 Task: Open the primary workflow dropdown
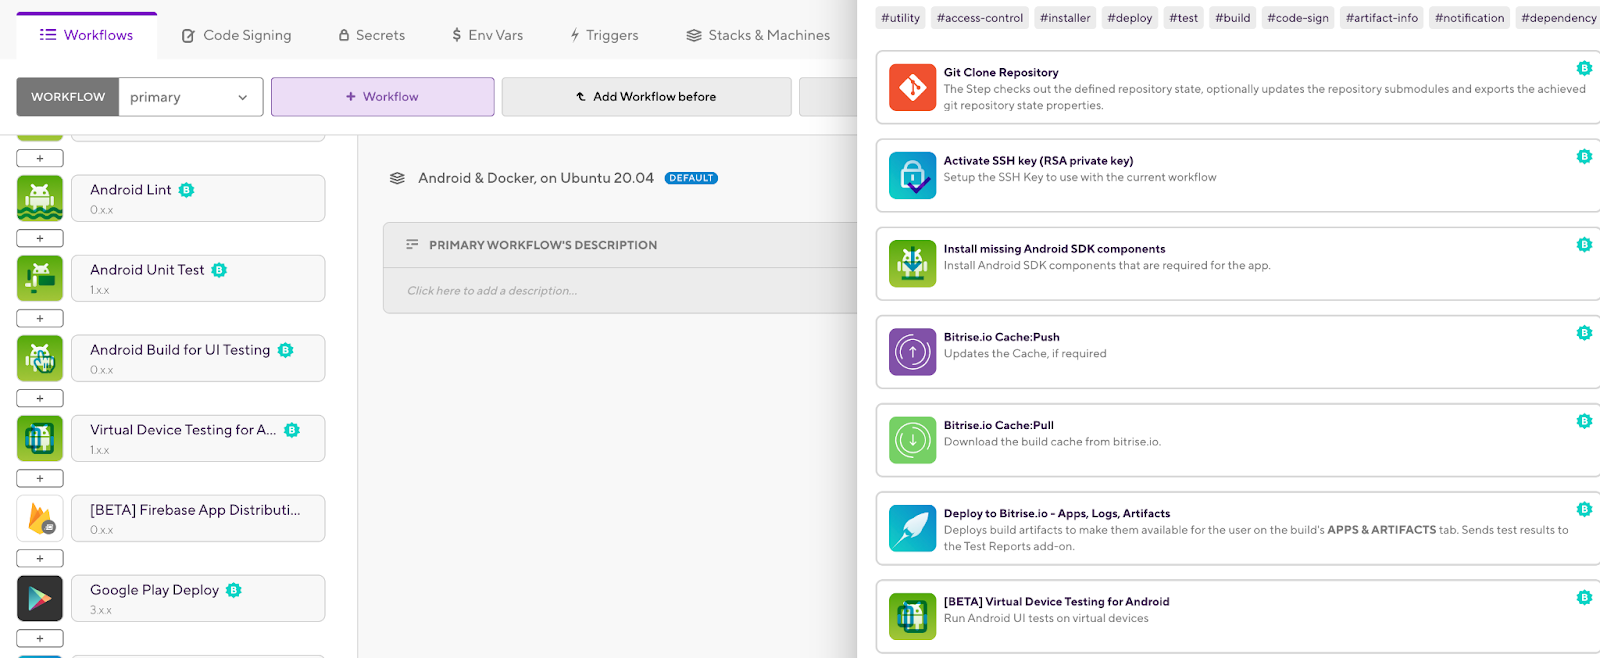191,97
